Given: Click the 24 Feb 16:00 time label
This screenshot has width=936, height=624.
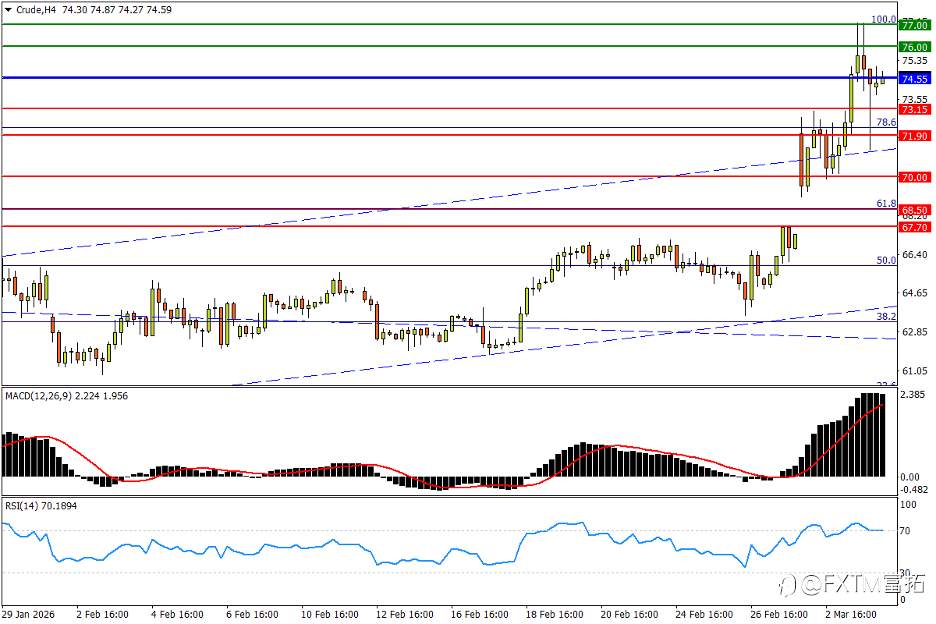Looking at the screenshot, I should [704, 614].
